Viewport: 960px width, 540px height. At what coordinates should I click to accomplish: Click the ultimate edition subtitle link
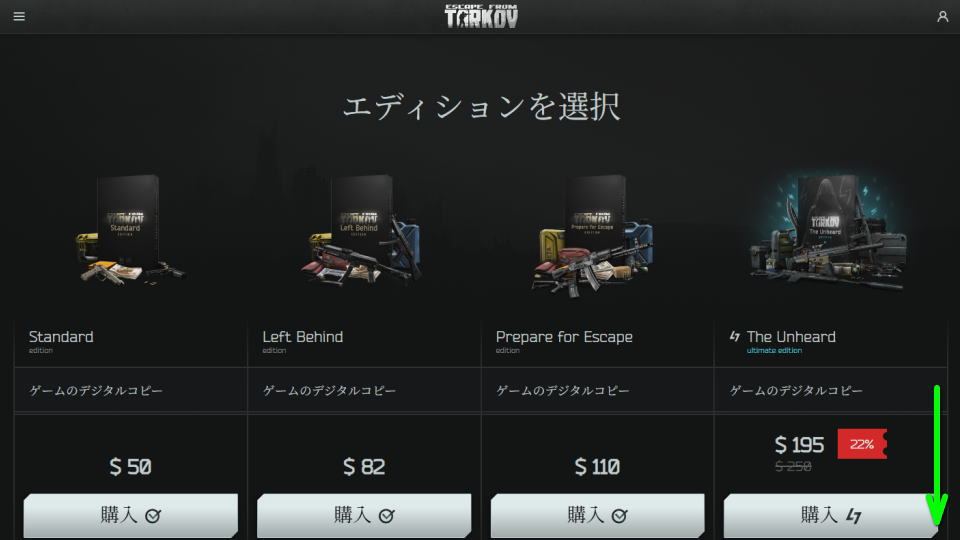point(774,351)
